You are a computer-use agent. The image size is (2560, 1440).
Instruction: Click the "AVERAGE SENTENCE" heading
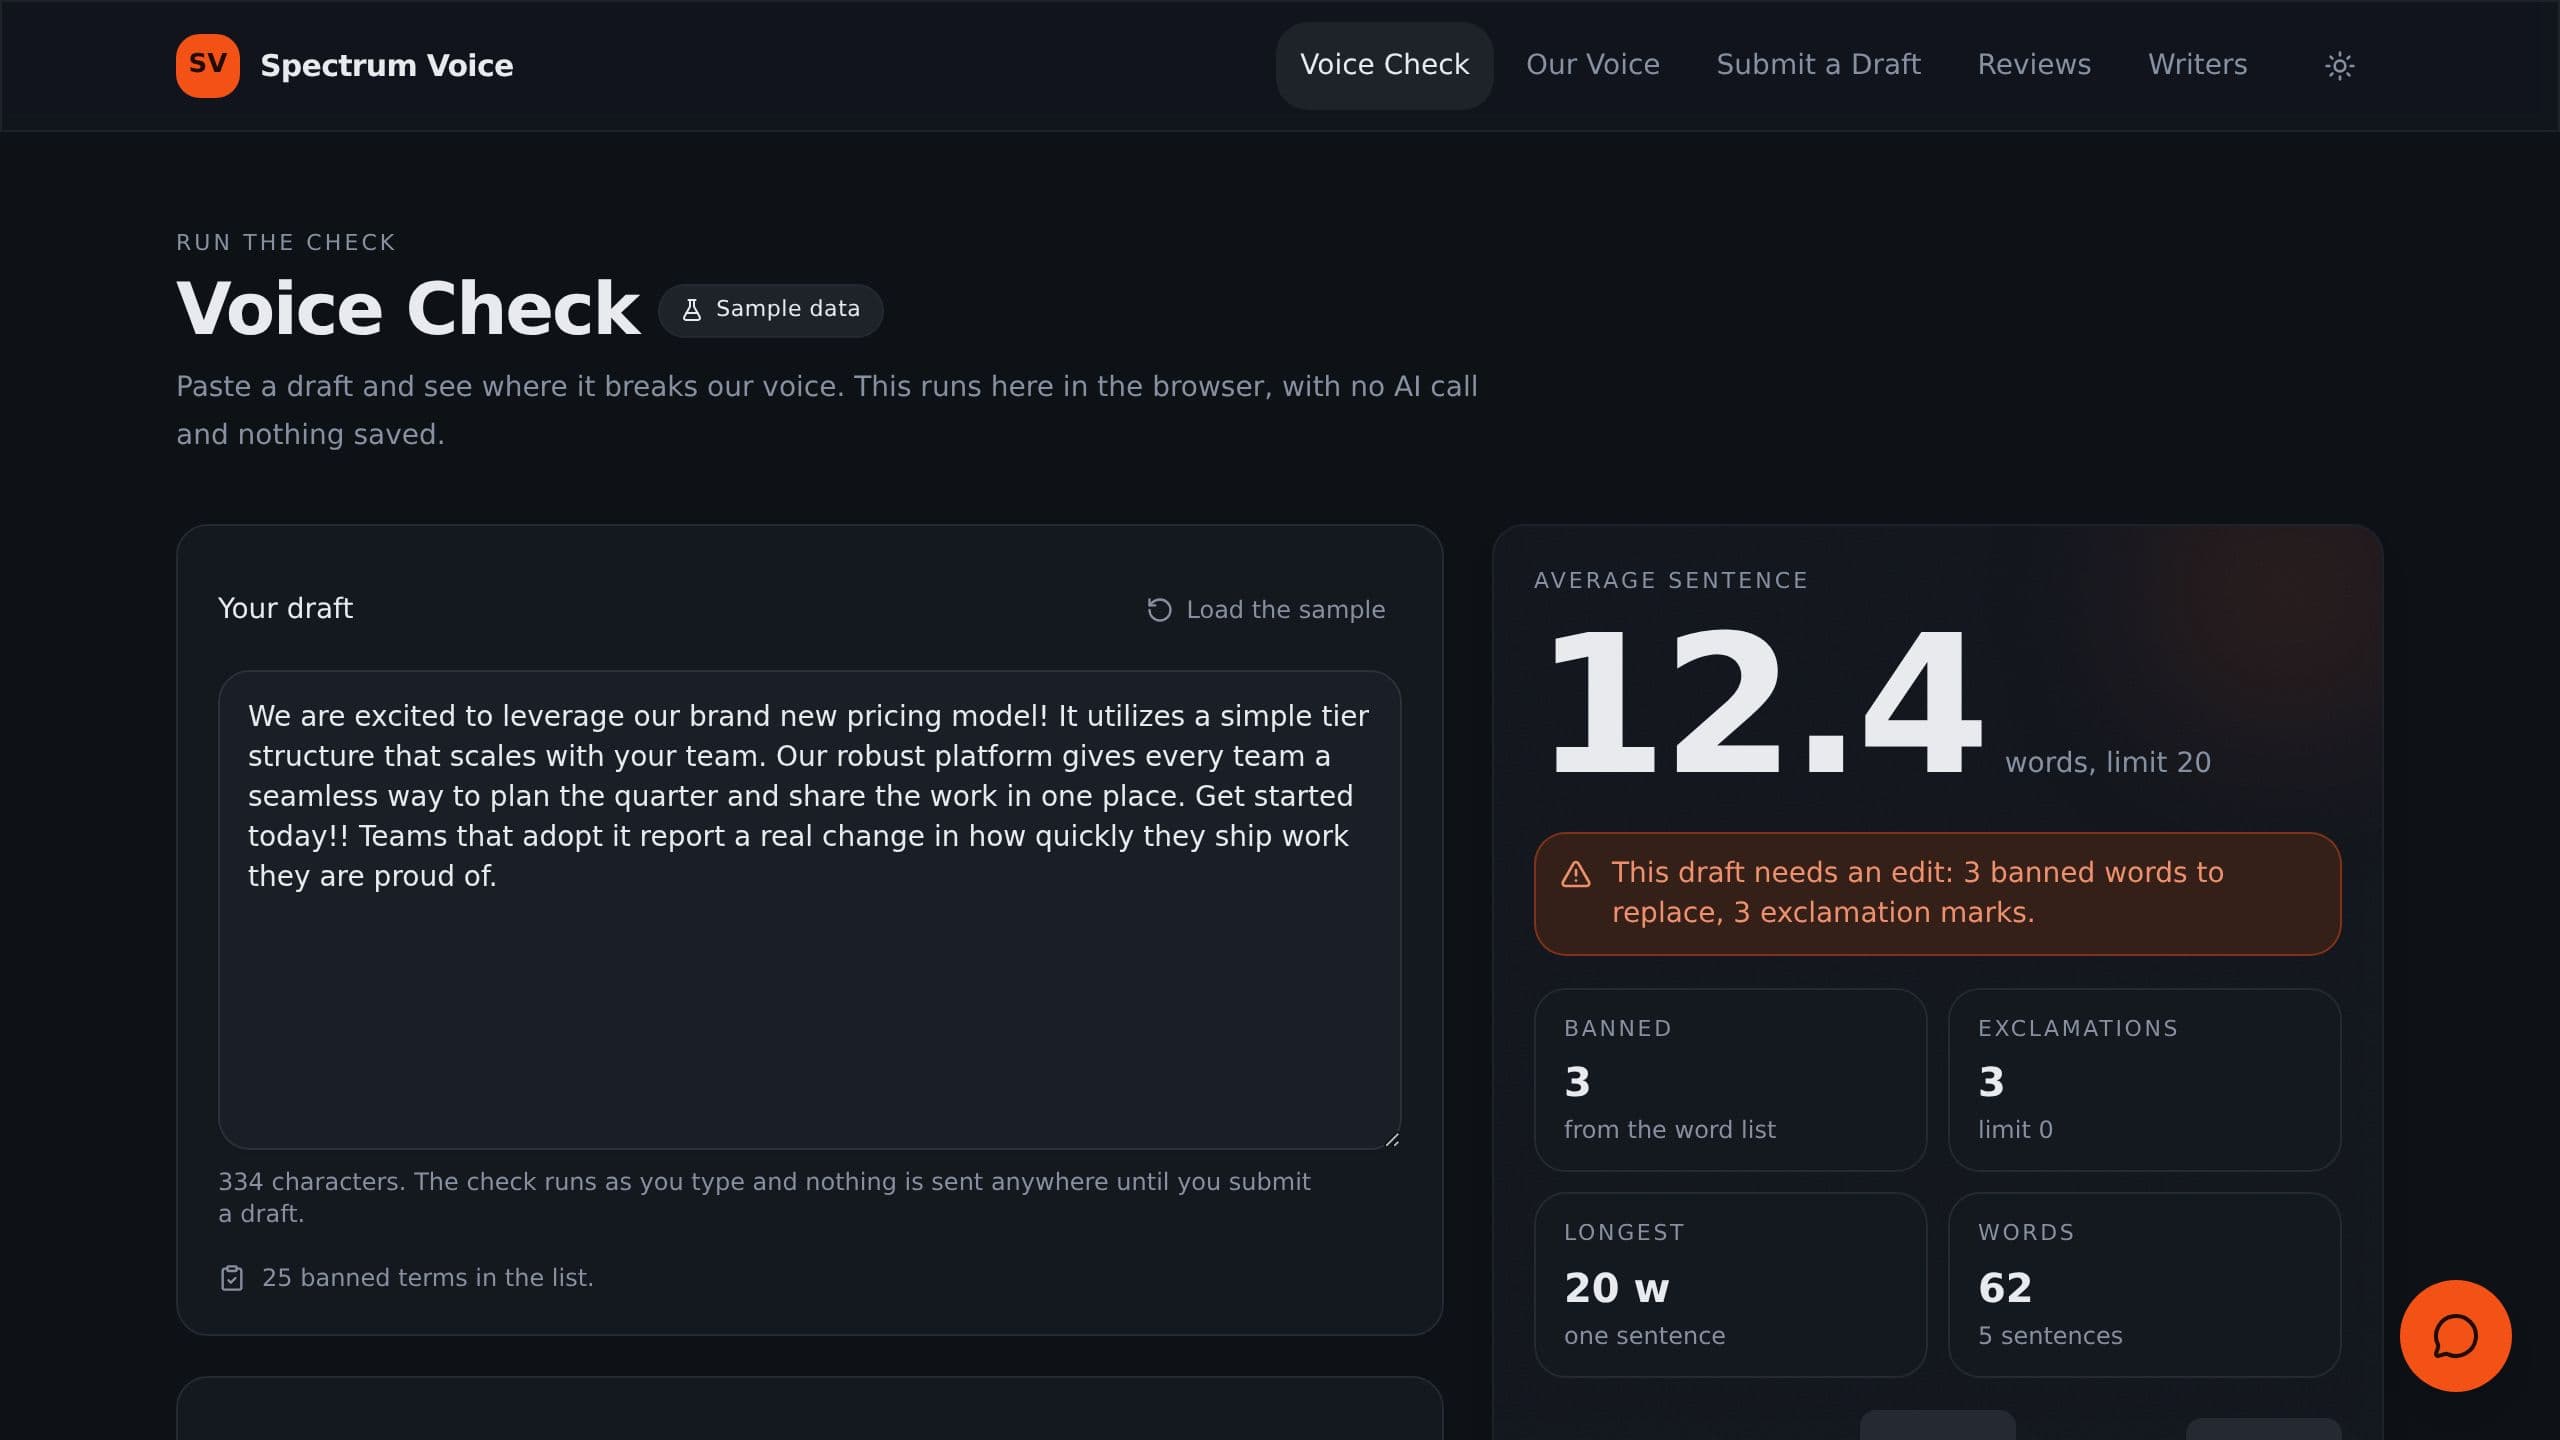(x=1670, y=581)
